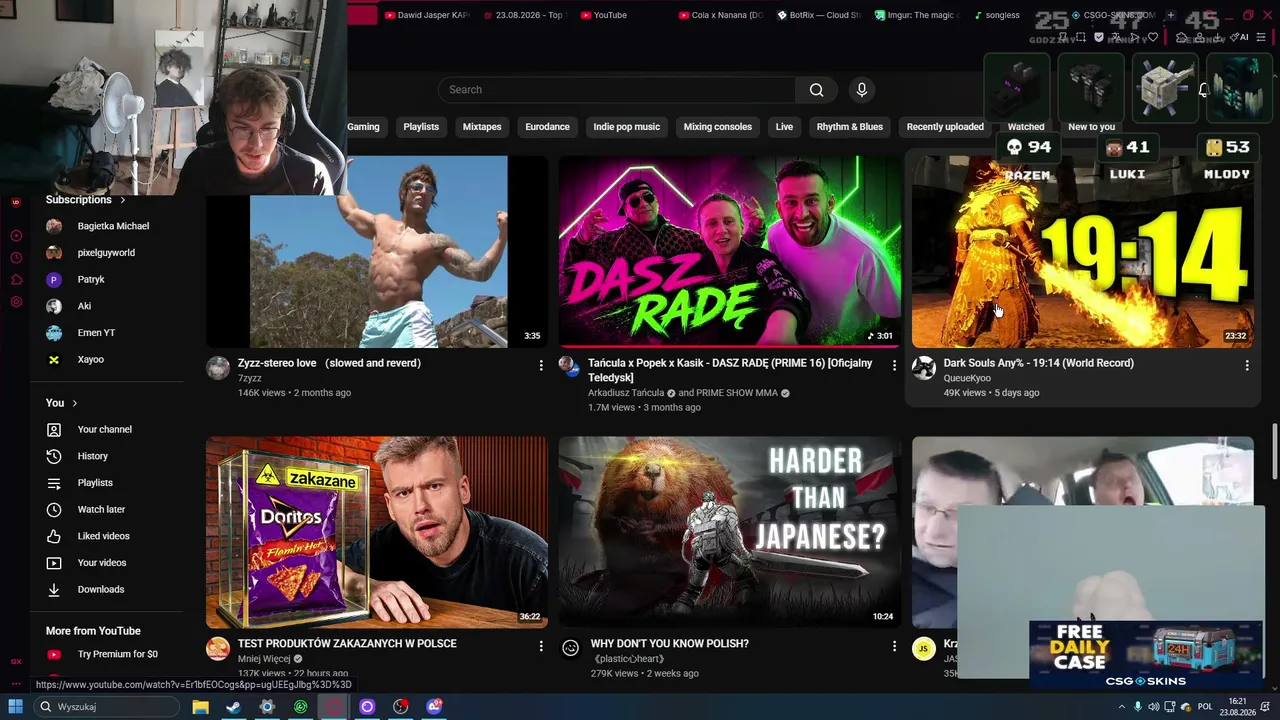Screen dimensions: 1280x720
Task: Click the taskbar microphone tray icon
Action: tap(1137, 707)
